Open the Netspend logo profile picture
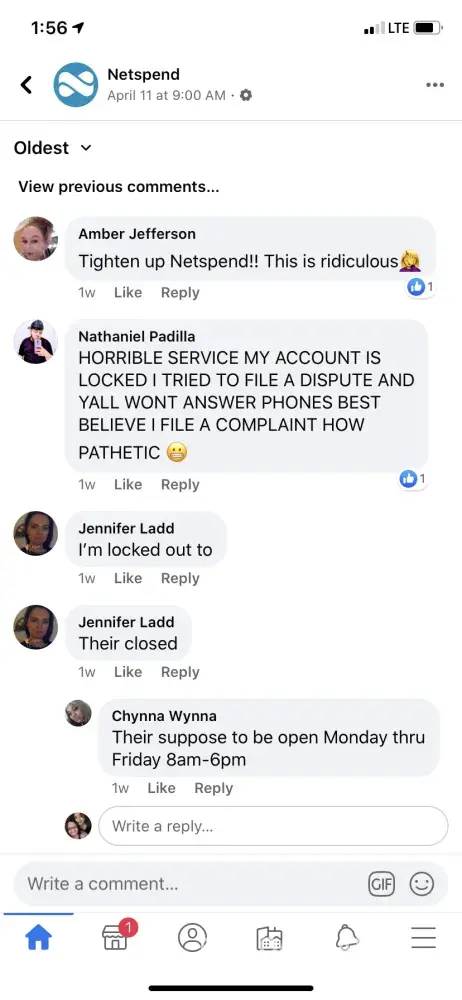This screenshot has width=462, height=1000. [x=76, y=84]
